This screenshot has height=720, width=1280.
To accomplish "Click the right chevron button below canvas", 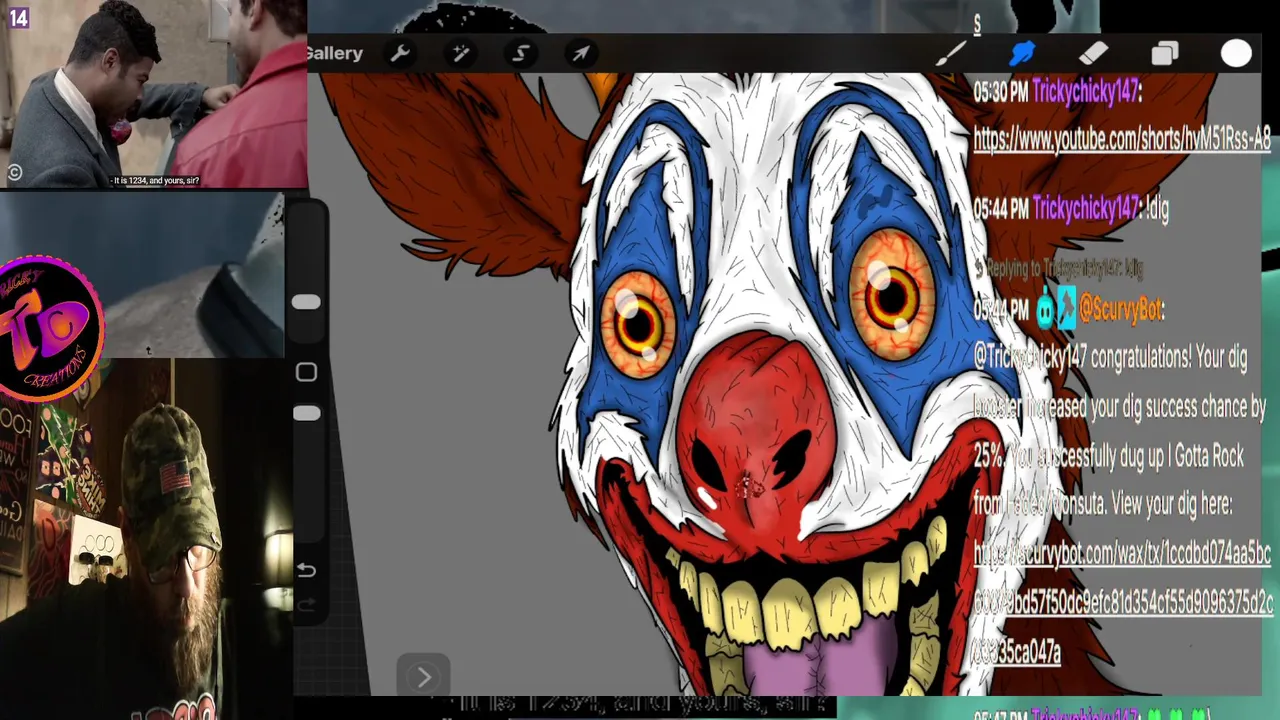I will [x=423, y=677].
